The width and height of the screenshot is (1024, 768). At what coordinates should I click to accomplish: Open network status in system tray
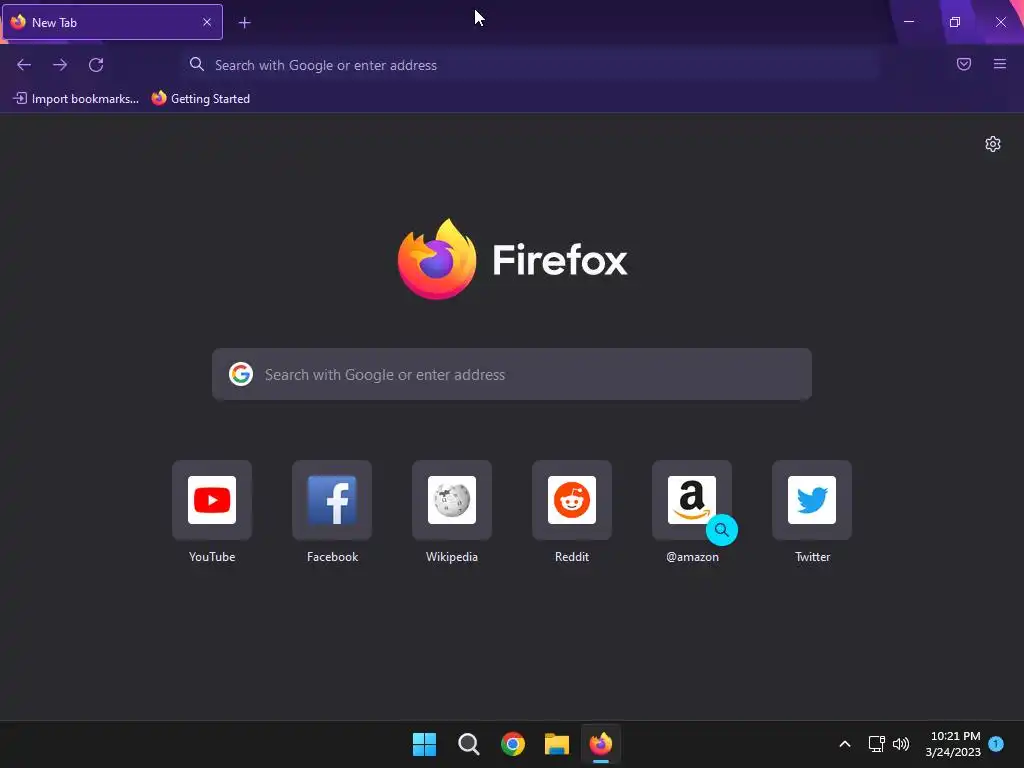coord(876,744)
